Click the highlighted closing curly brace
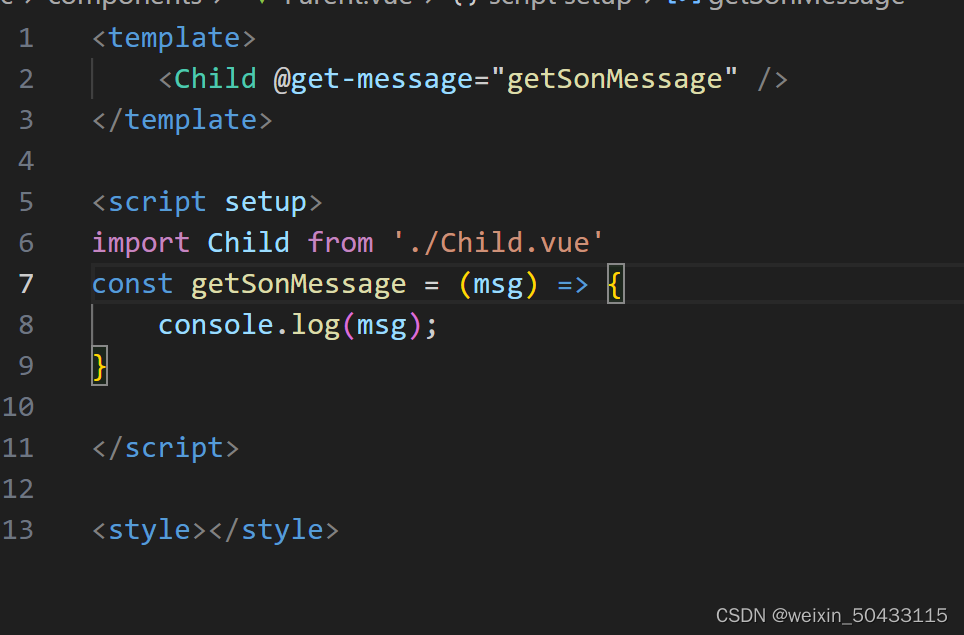The image size is (964, 635). [x=100, y=366]
